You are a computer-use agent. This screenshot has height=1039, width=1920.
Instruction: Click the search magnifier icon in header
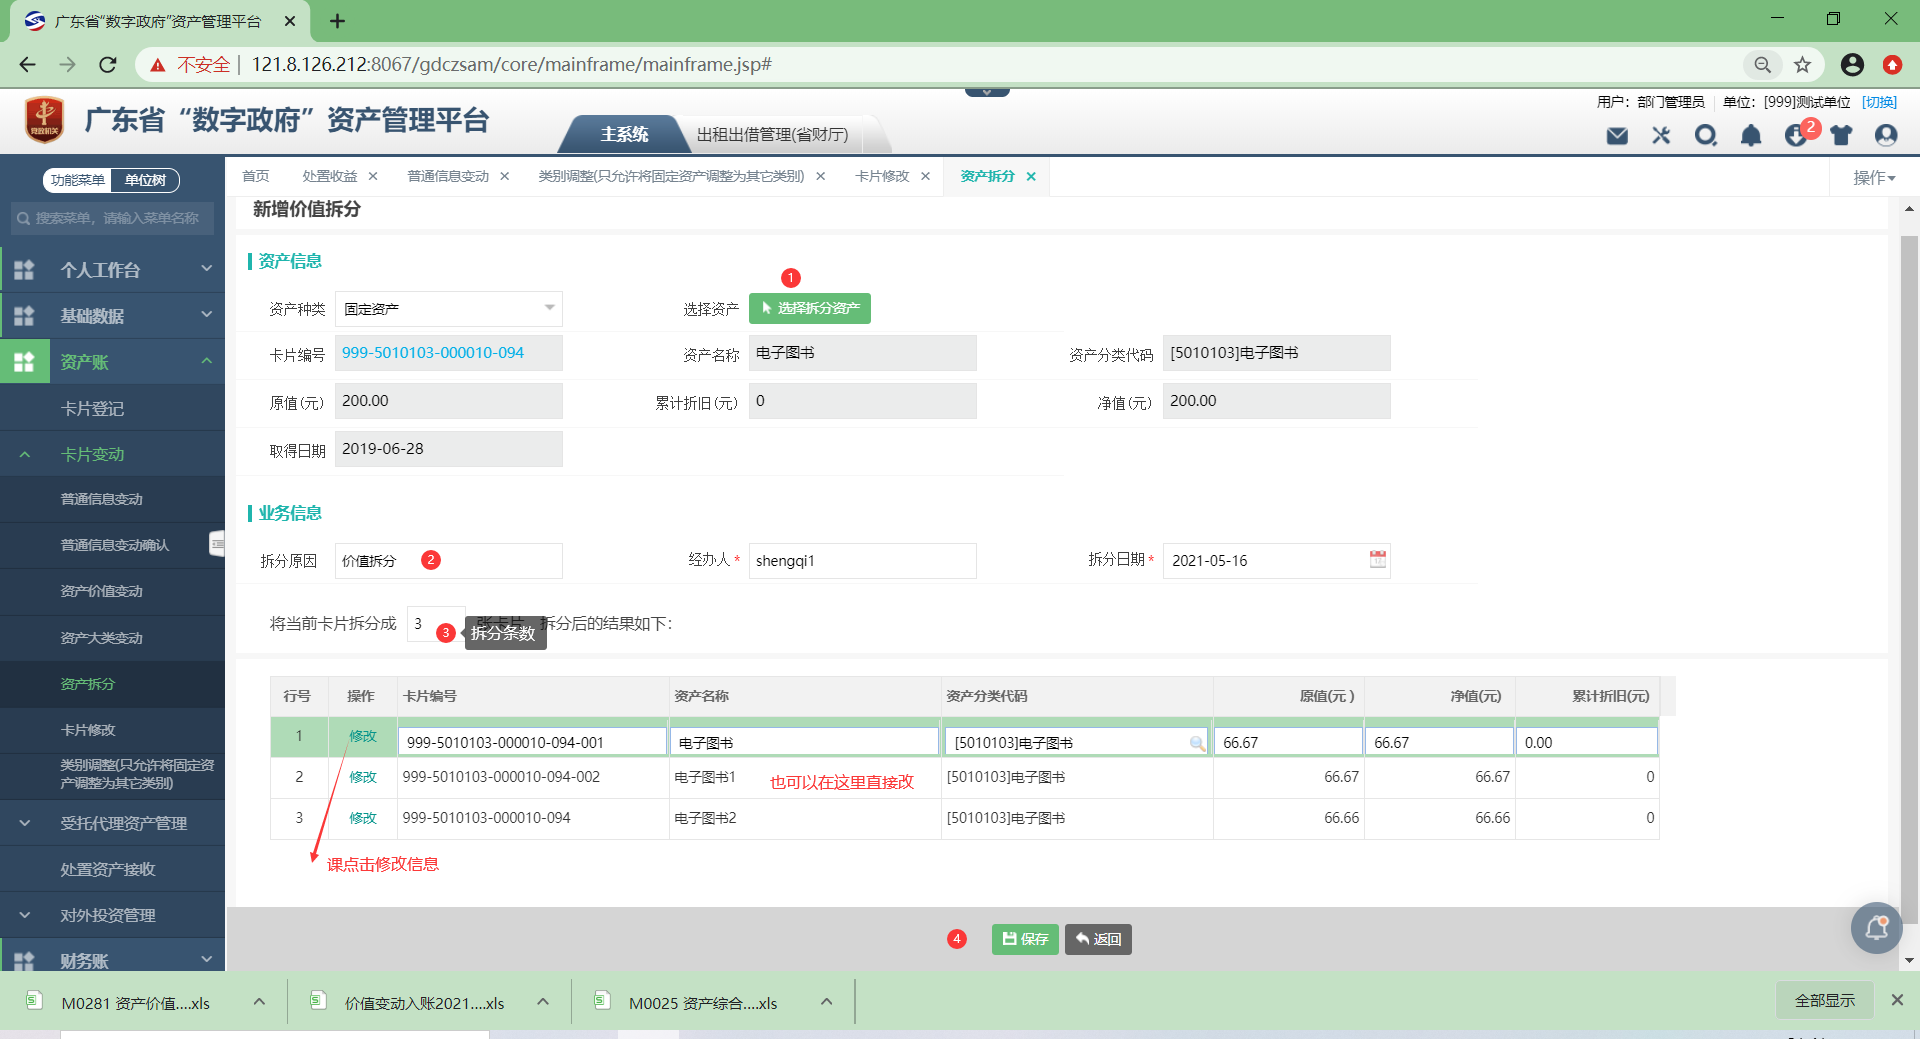(x=1706, y=135)
